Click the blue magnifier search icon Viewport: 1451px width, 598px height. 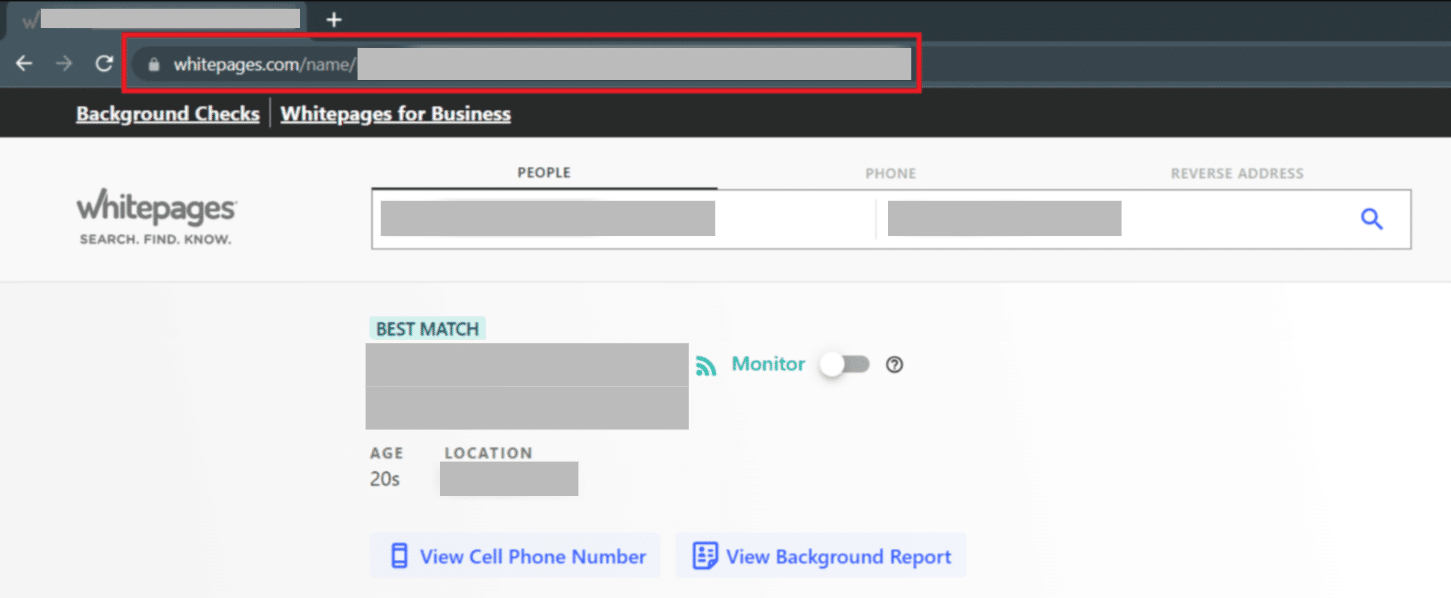click(1371, 219)
